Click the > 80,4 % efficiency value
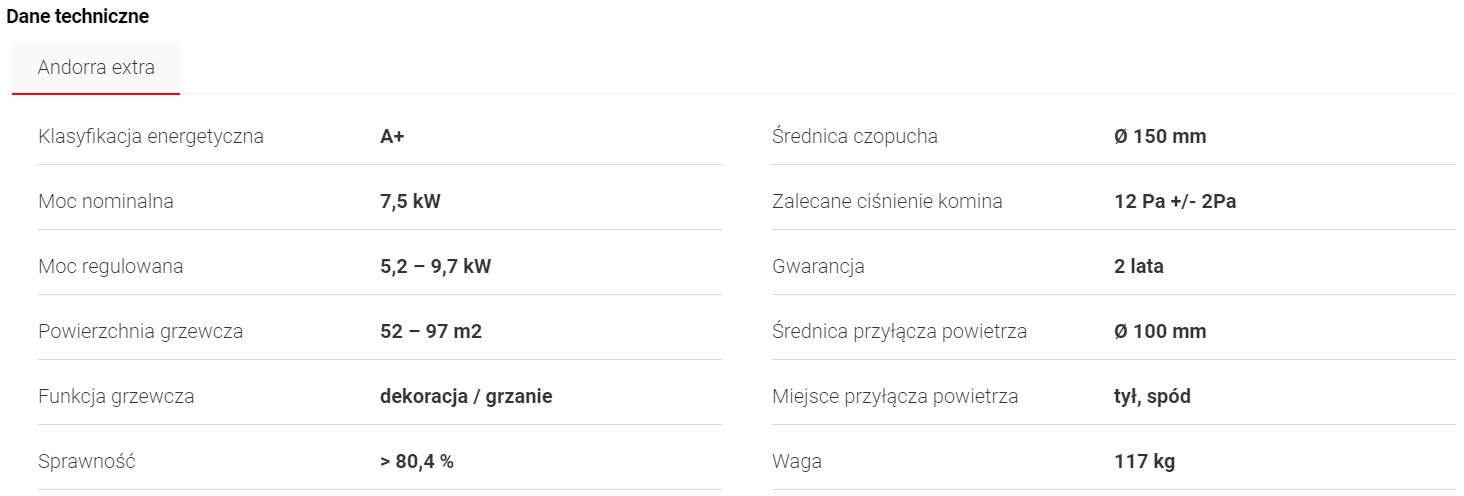The width and height of the screenshot is (1464, 496). 417,461
